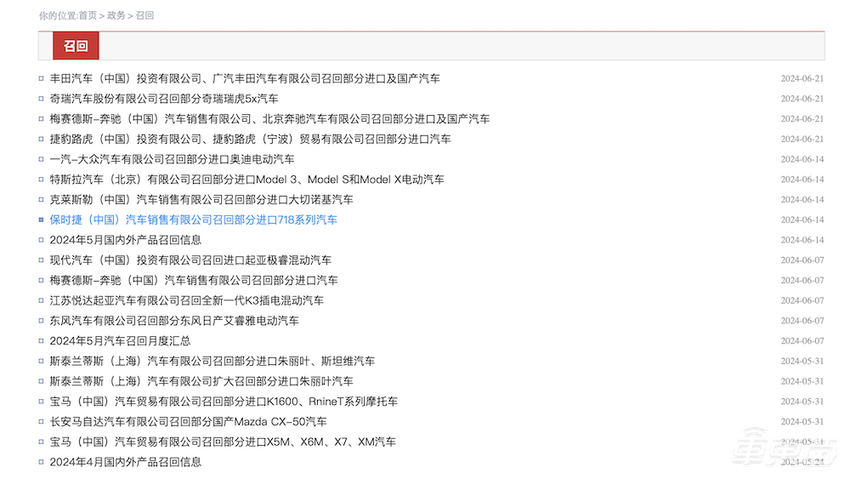Open BMW K1600 and RnineT motorcycle recall
850x479 pixels.
(x=223, y=402)
